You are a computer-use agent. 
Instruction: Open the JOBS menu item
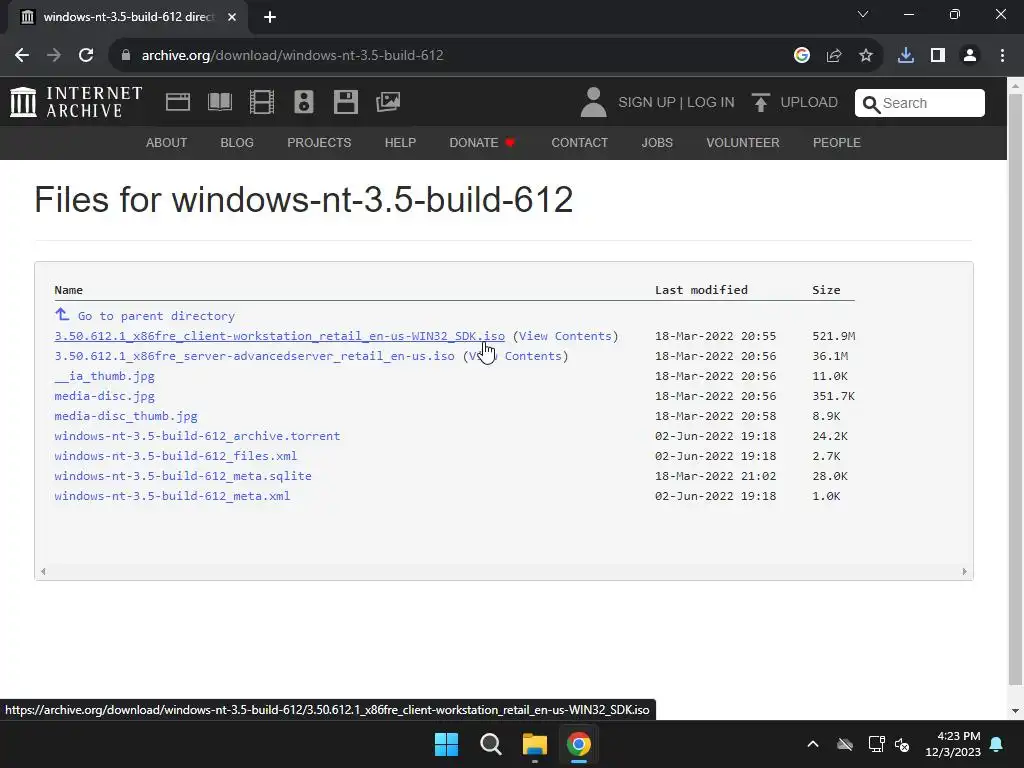click(x=657, y=142)
